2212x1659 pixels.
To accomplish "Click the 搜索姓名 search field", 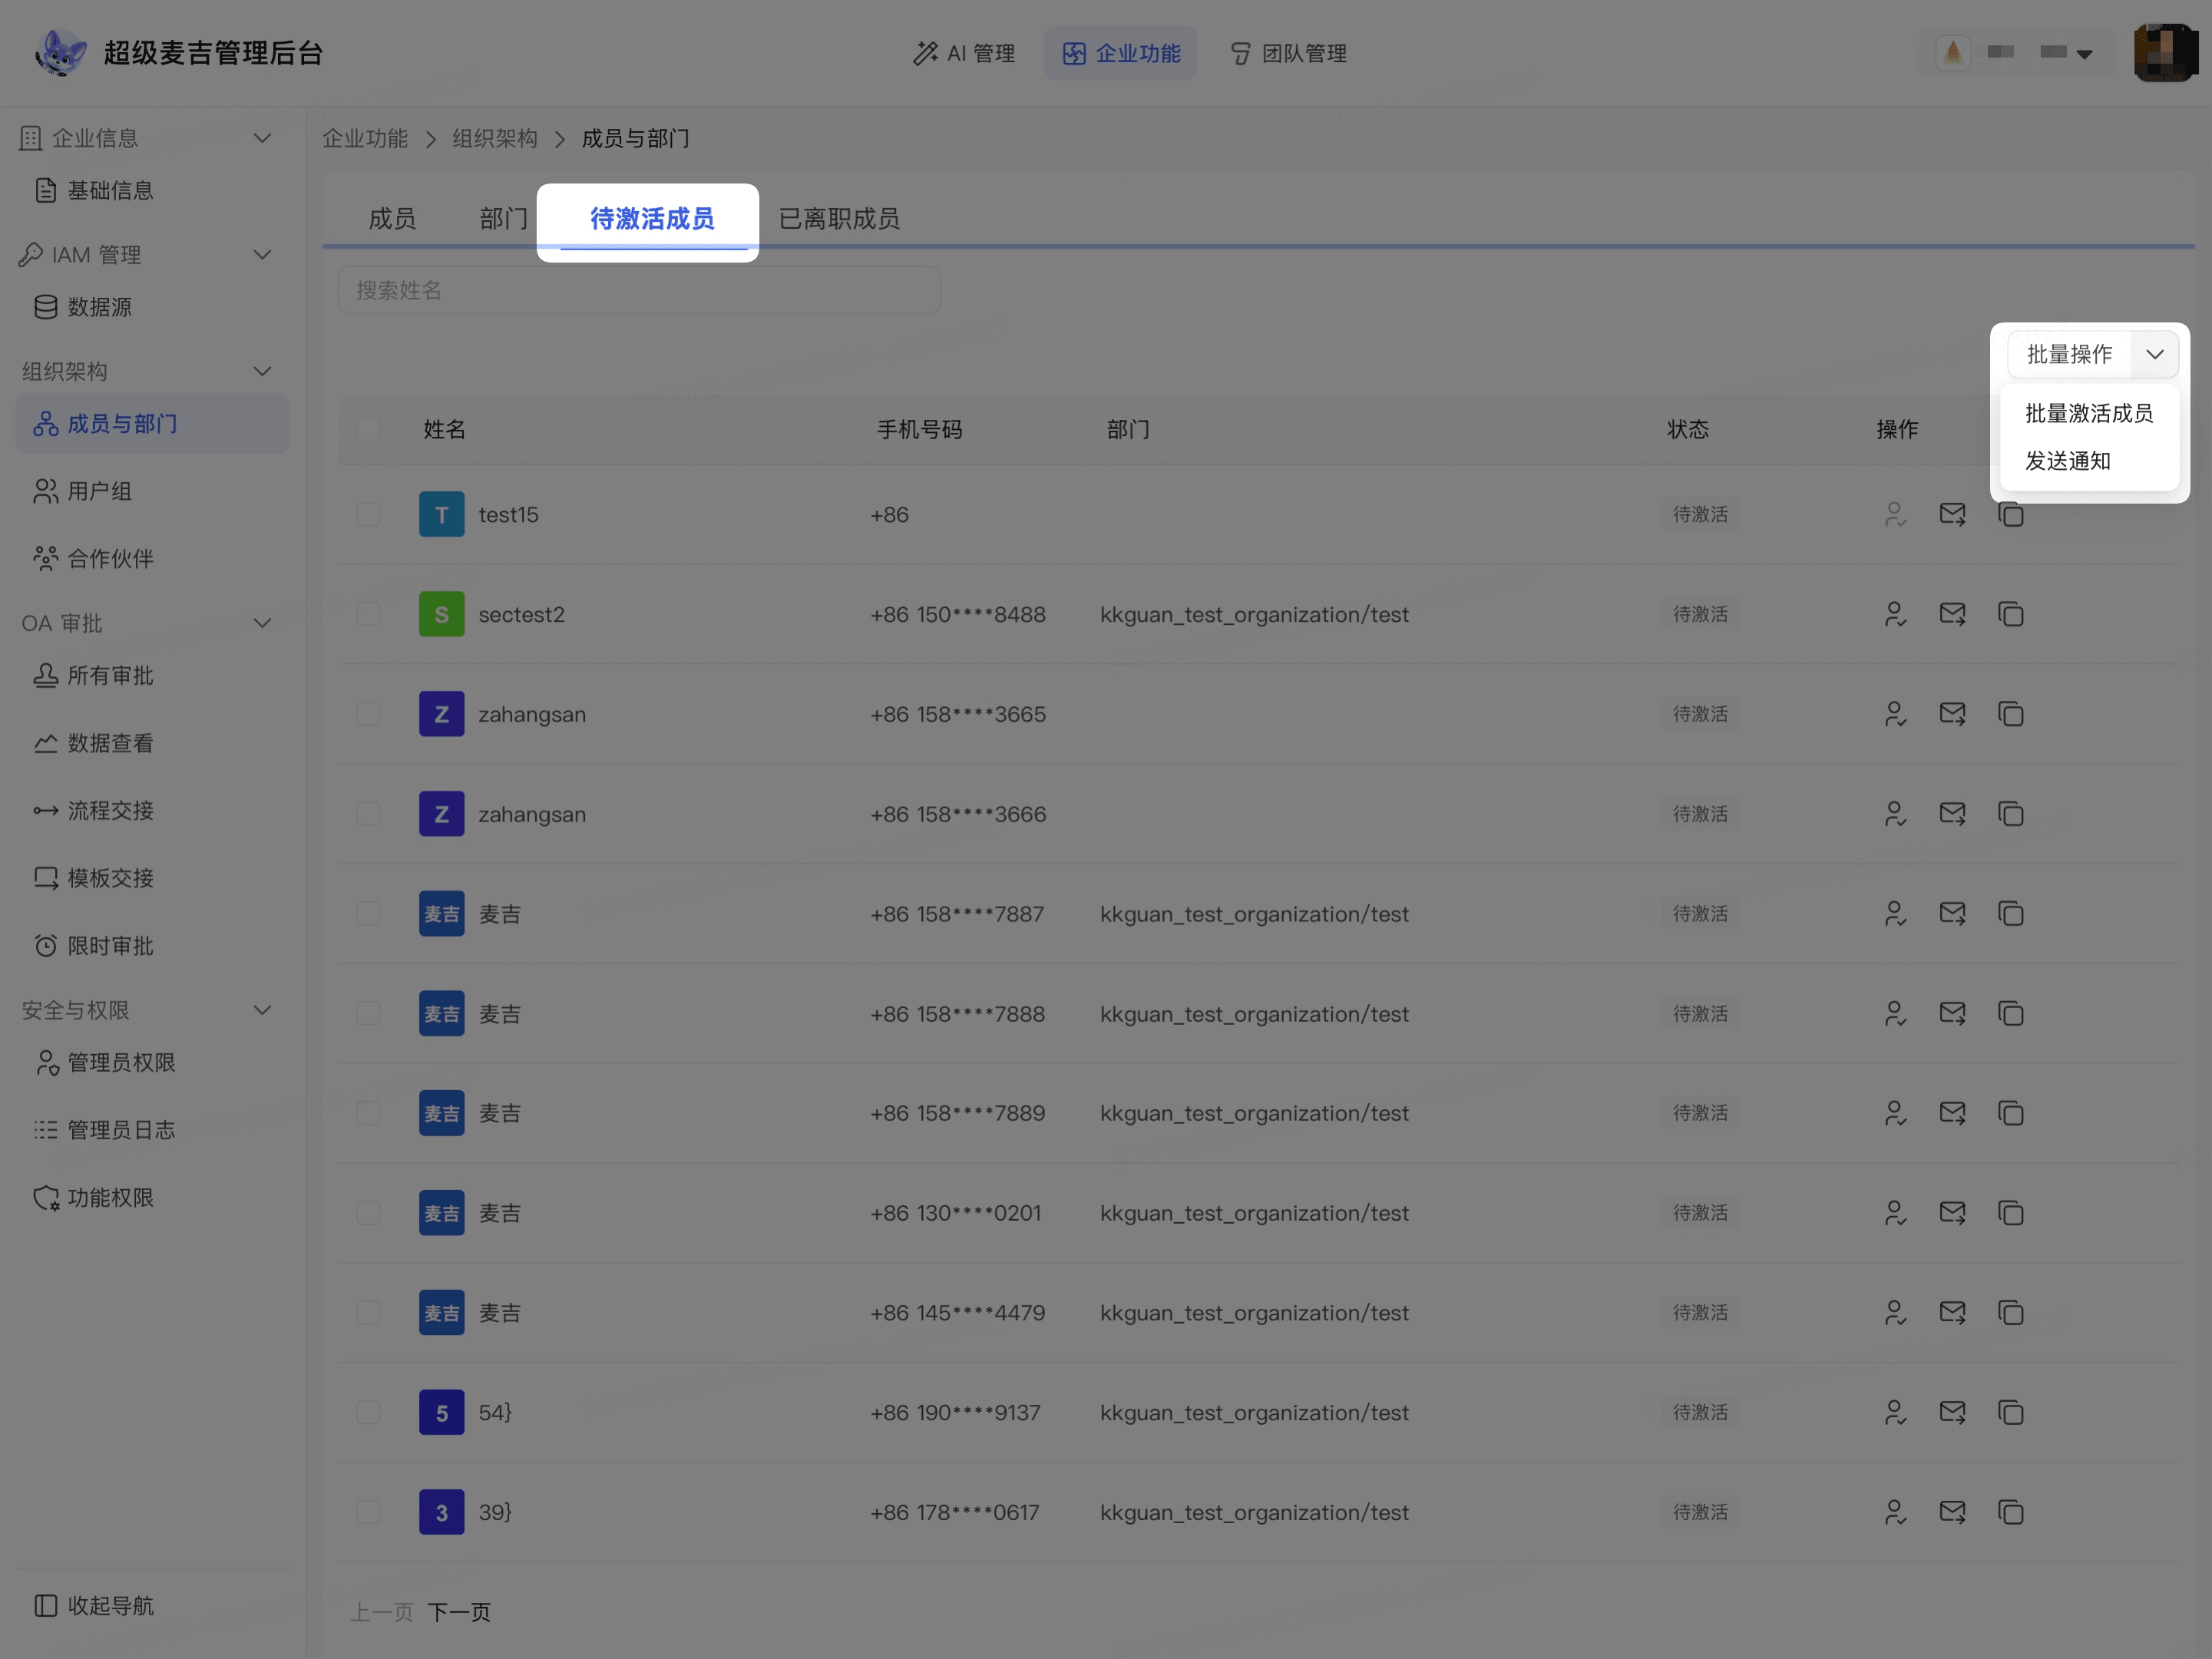I will [x=639, y=290].
